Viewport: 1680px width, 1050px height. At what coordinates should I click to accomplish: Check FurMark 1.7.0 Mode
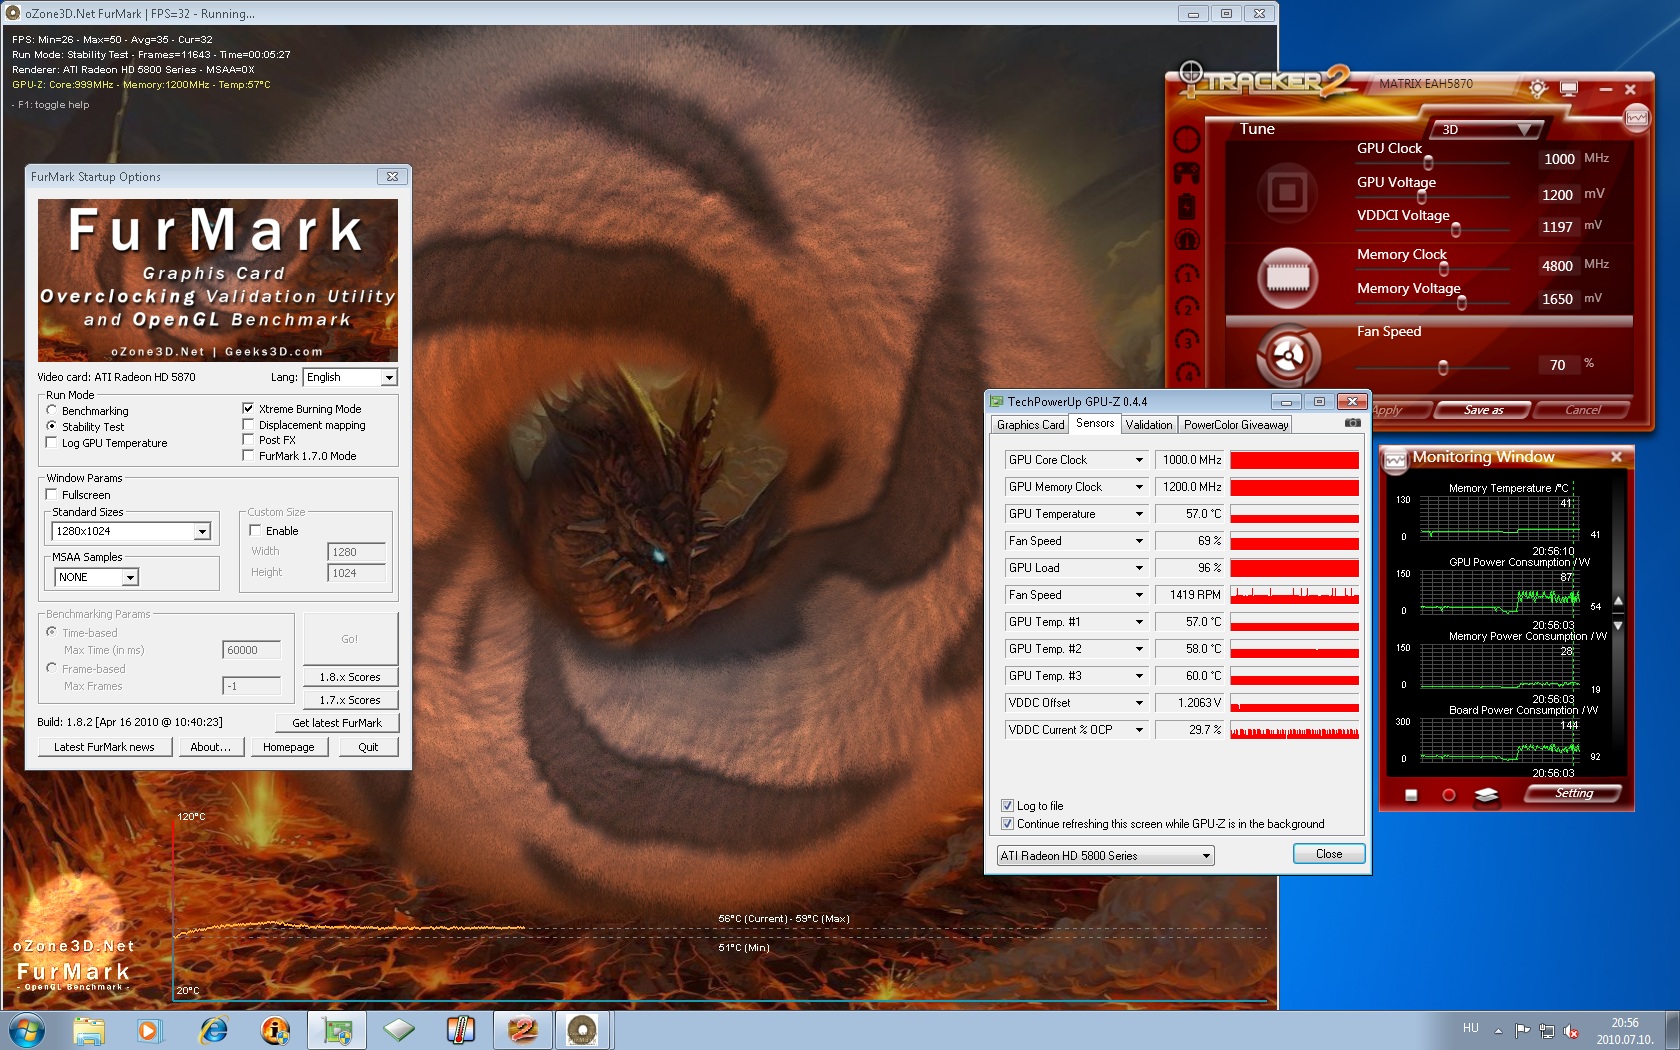pos(248,455)
